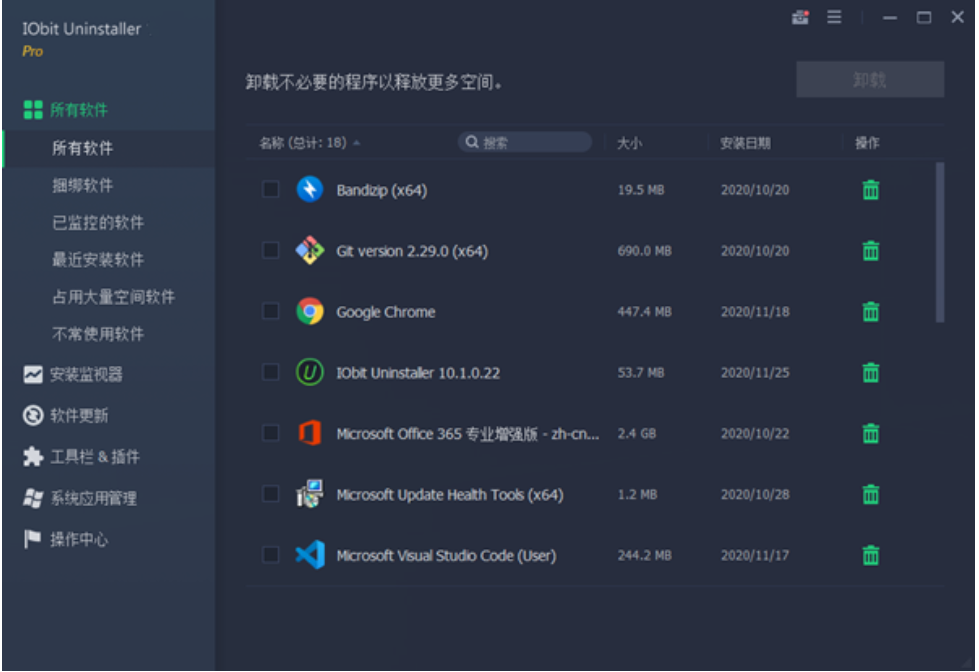
Task: Click the date 2020/11/18
Action: coord(755,312)
